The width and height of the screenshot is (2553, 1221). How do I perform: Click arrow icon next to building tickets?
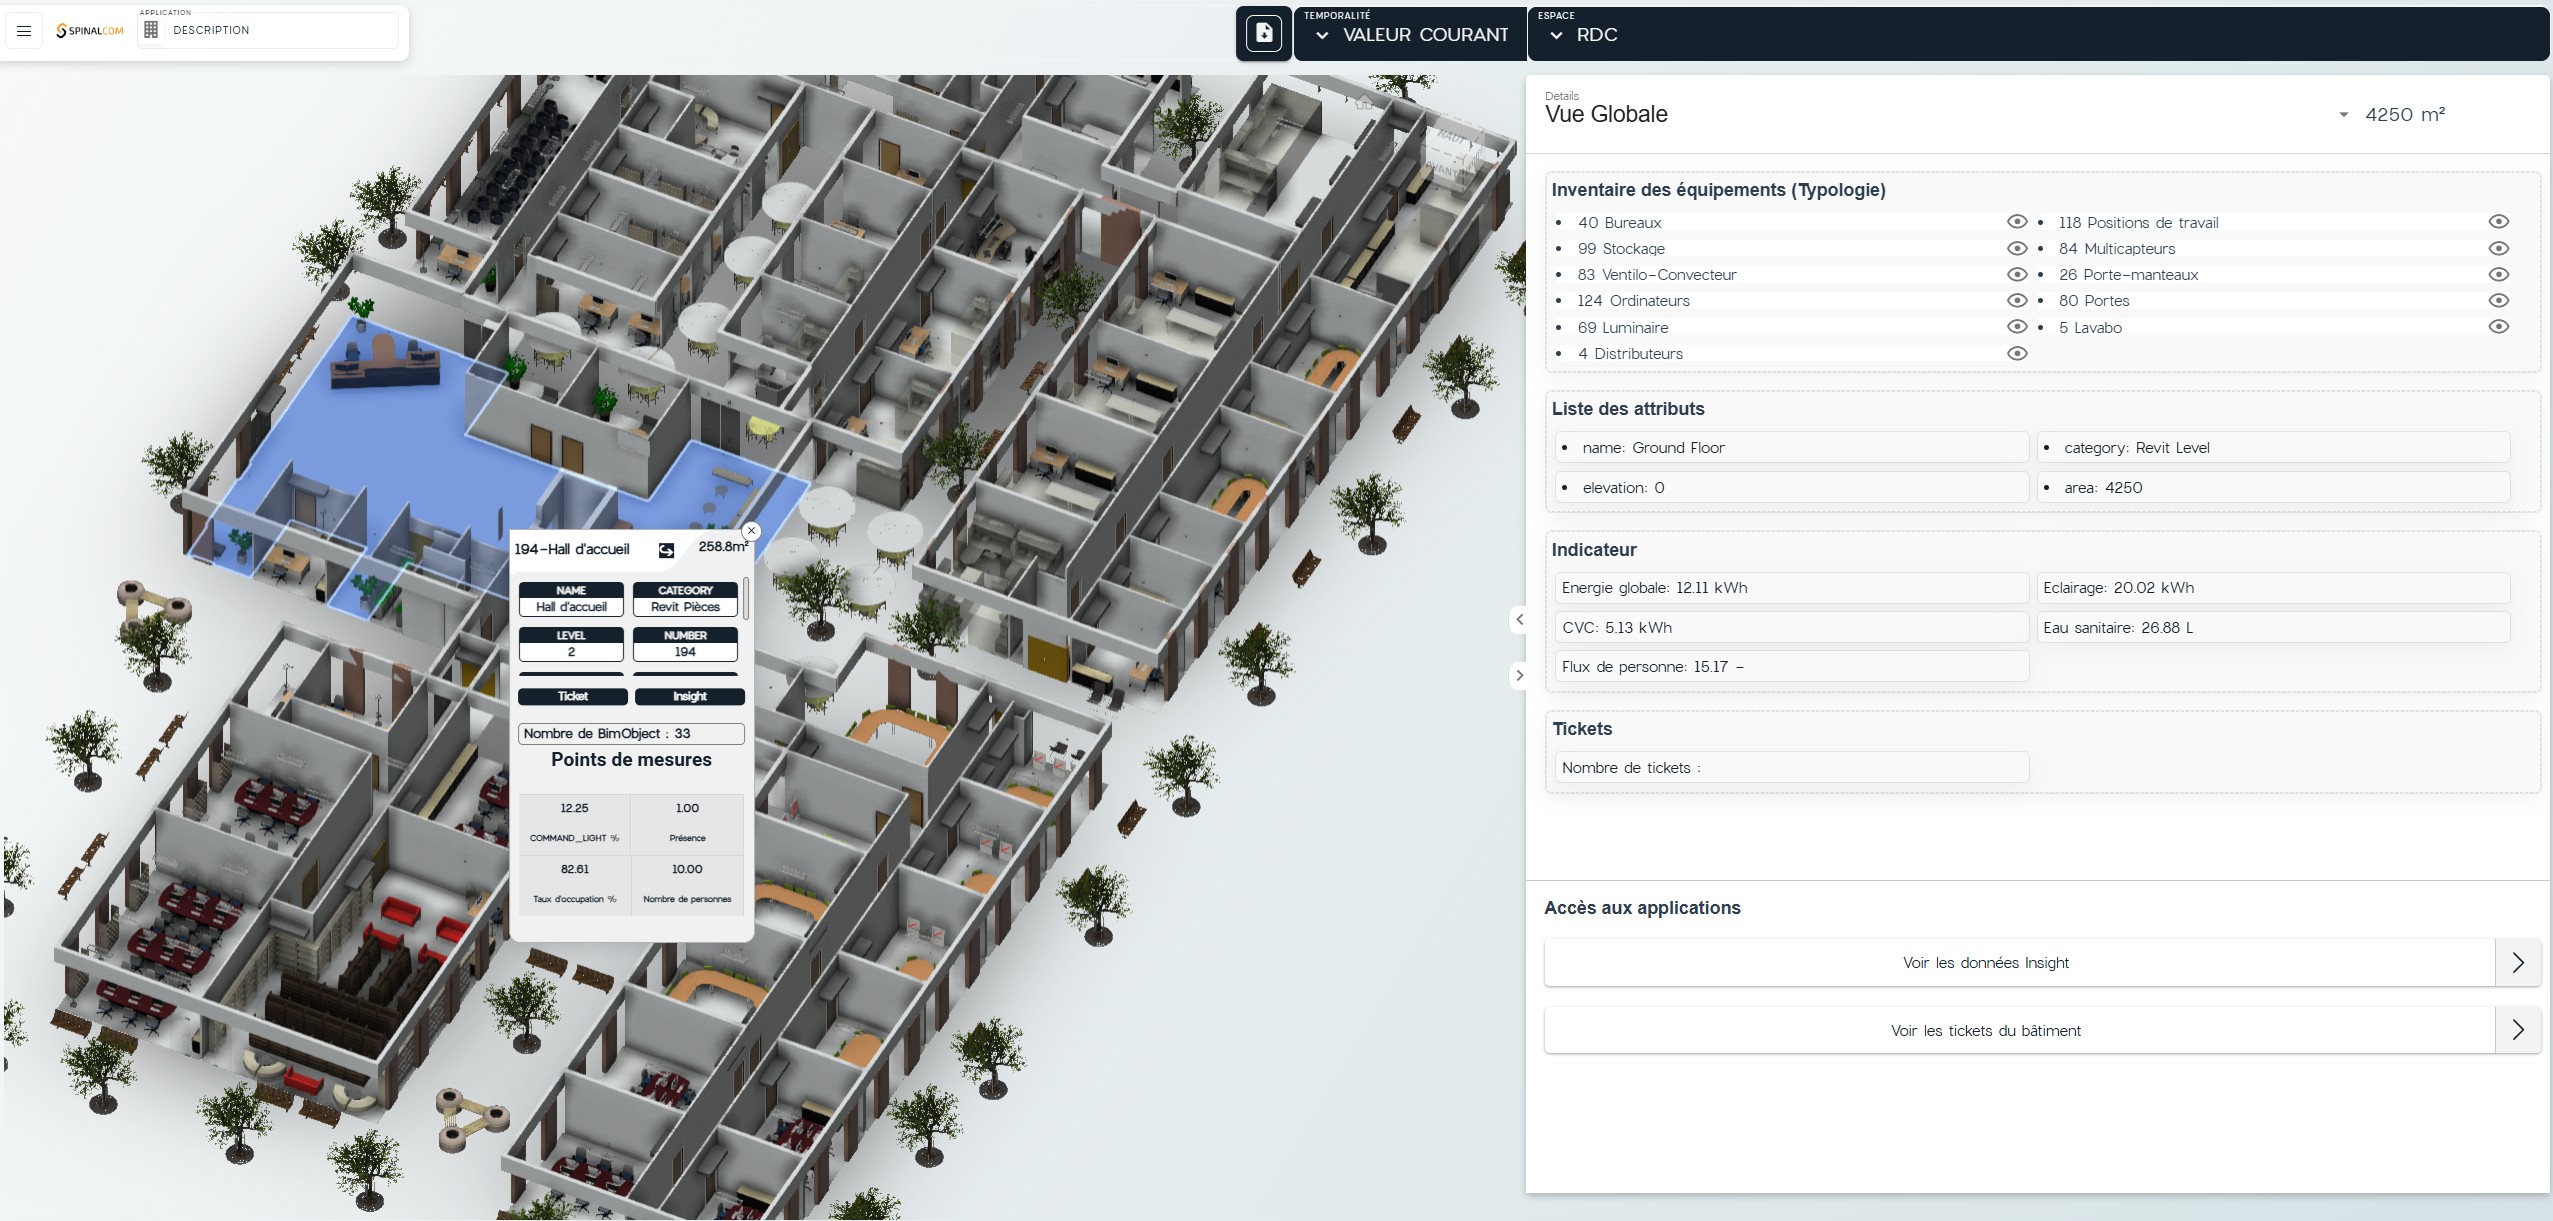click(2517, 1031)
